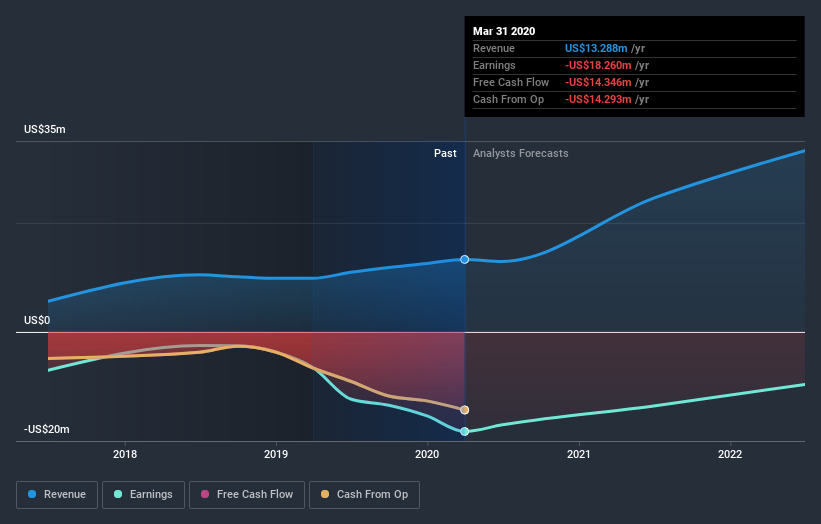The image size is (821, 524).
Task: Toggle the Free Cash Flow legend button
Action: point(247,495)
